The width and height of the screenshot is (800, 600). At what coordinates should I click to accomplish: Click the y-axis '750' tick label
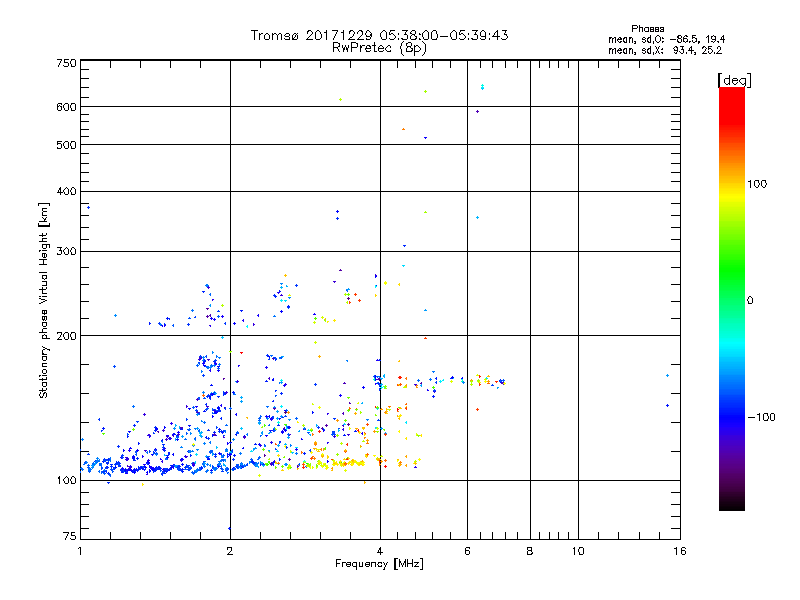coord(66,63)
